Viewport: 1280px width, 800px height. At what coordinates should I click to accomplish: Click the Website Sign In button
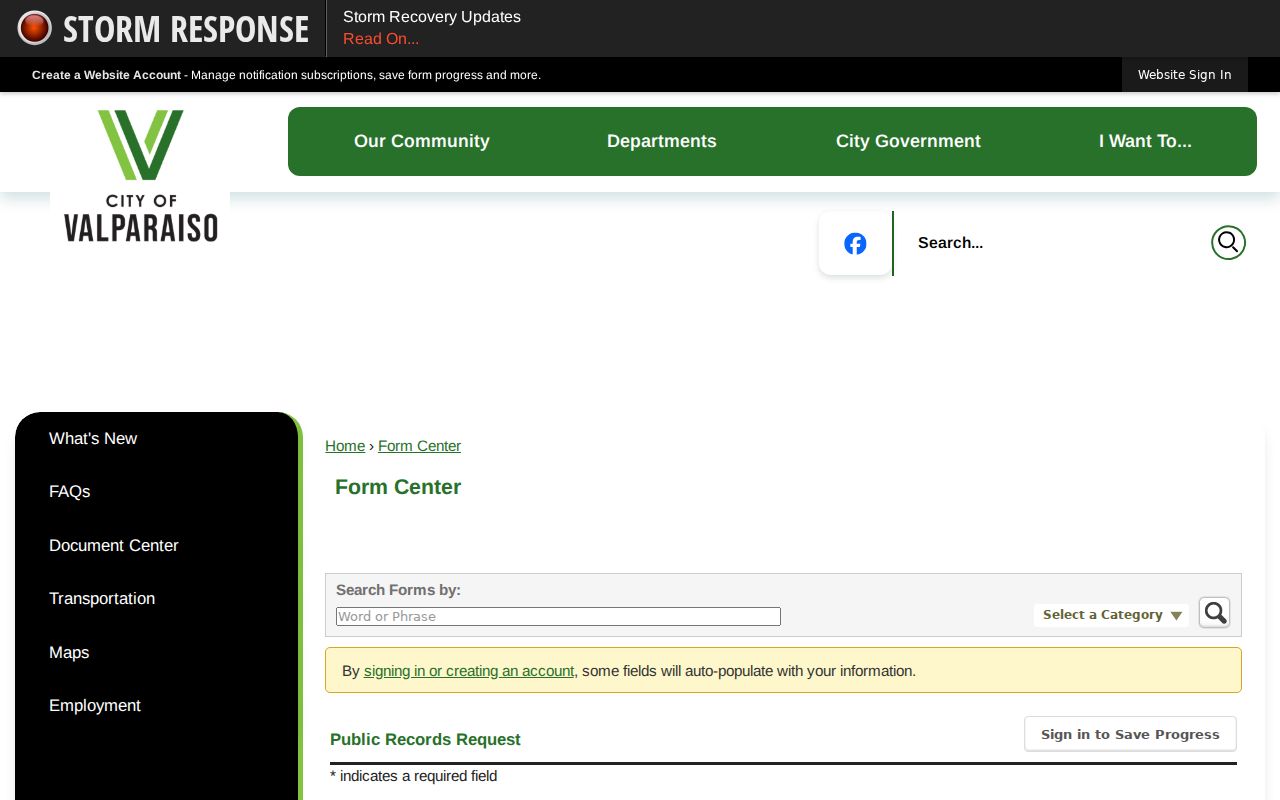[1184, 75]
